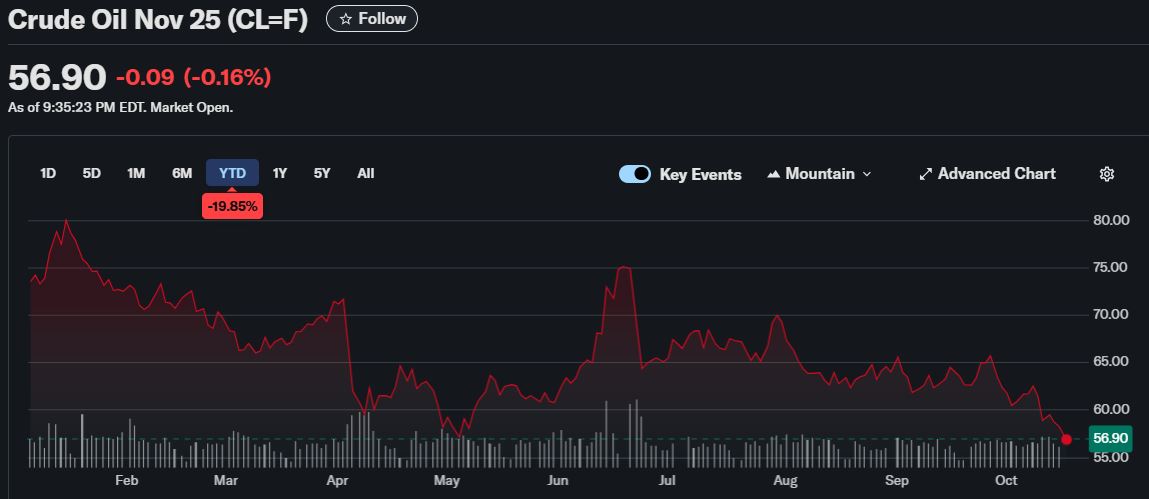Switch to the 1M range
The width and height of the screenshot is (1149, 499).
(136, 173)
